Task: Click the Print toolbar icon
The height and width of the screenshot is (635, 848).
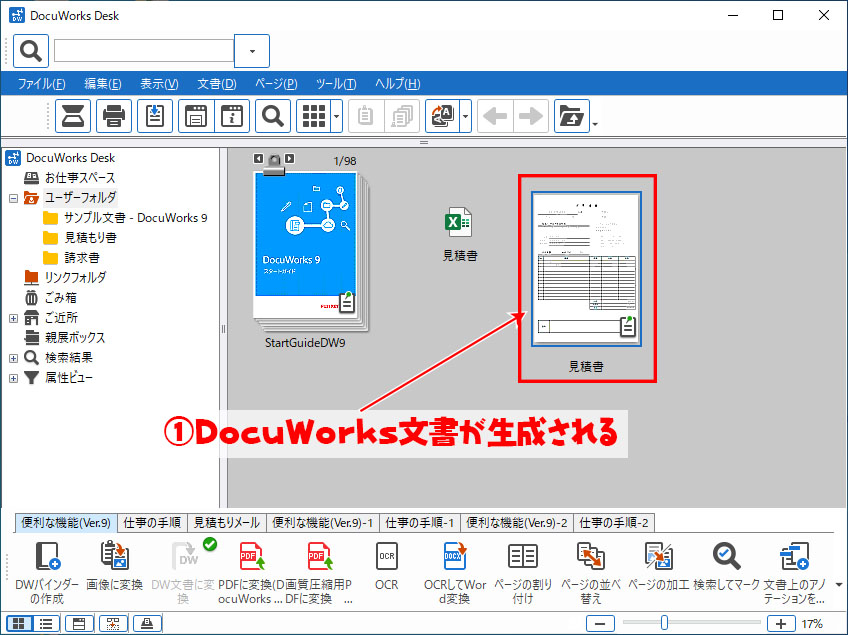Action: (114, 116)
